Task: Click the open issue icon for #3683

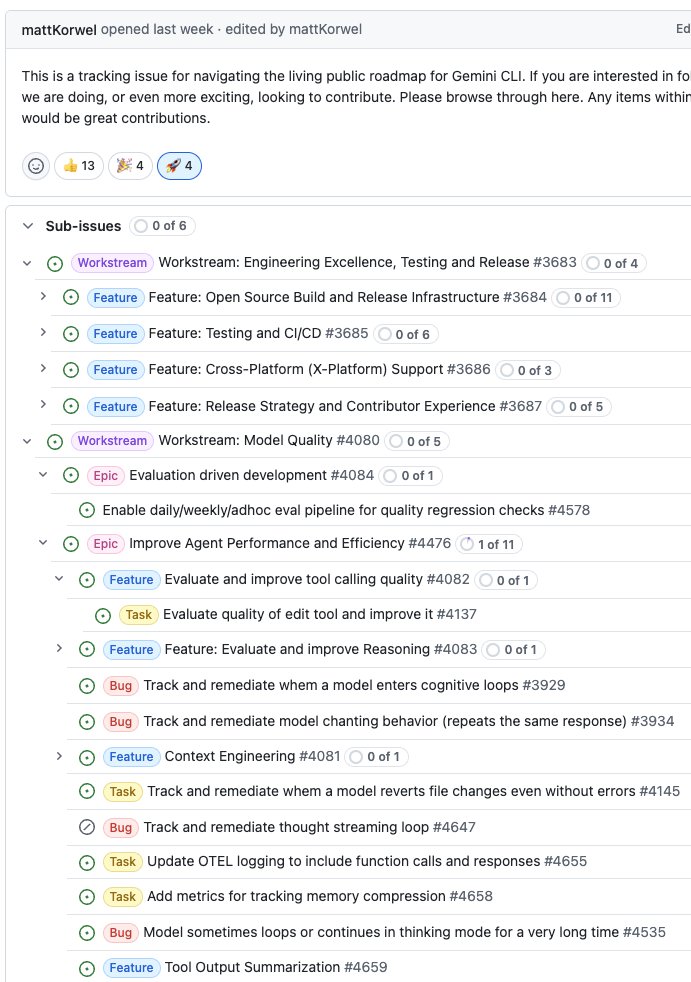Action: point(55,264)
